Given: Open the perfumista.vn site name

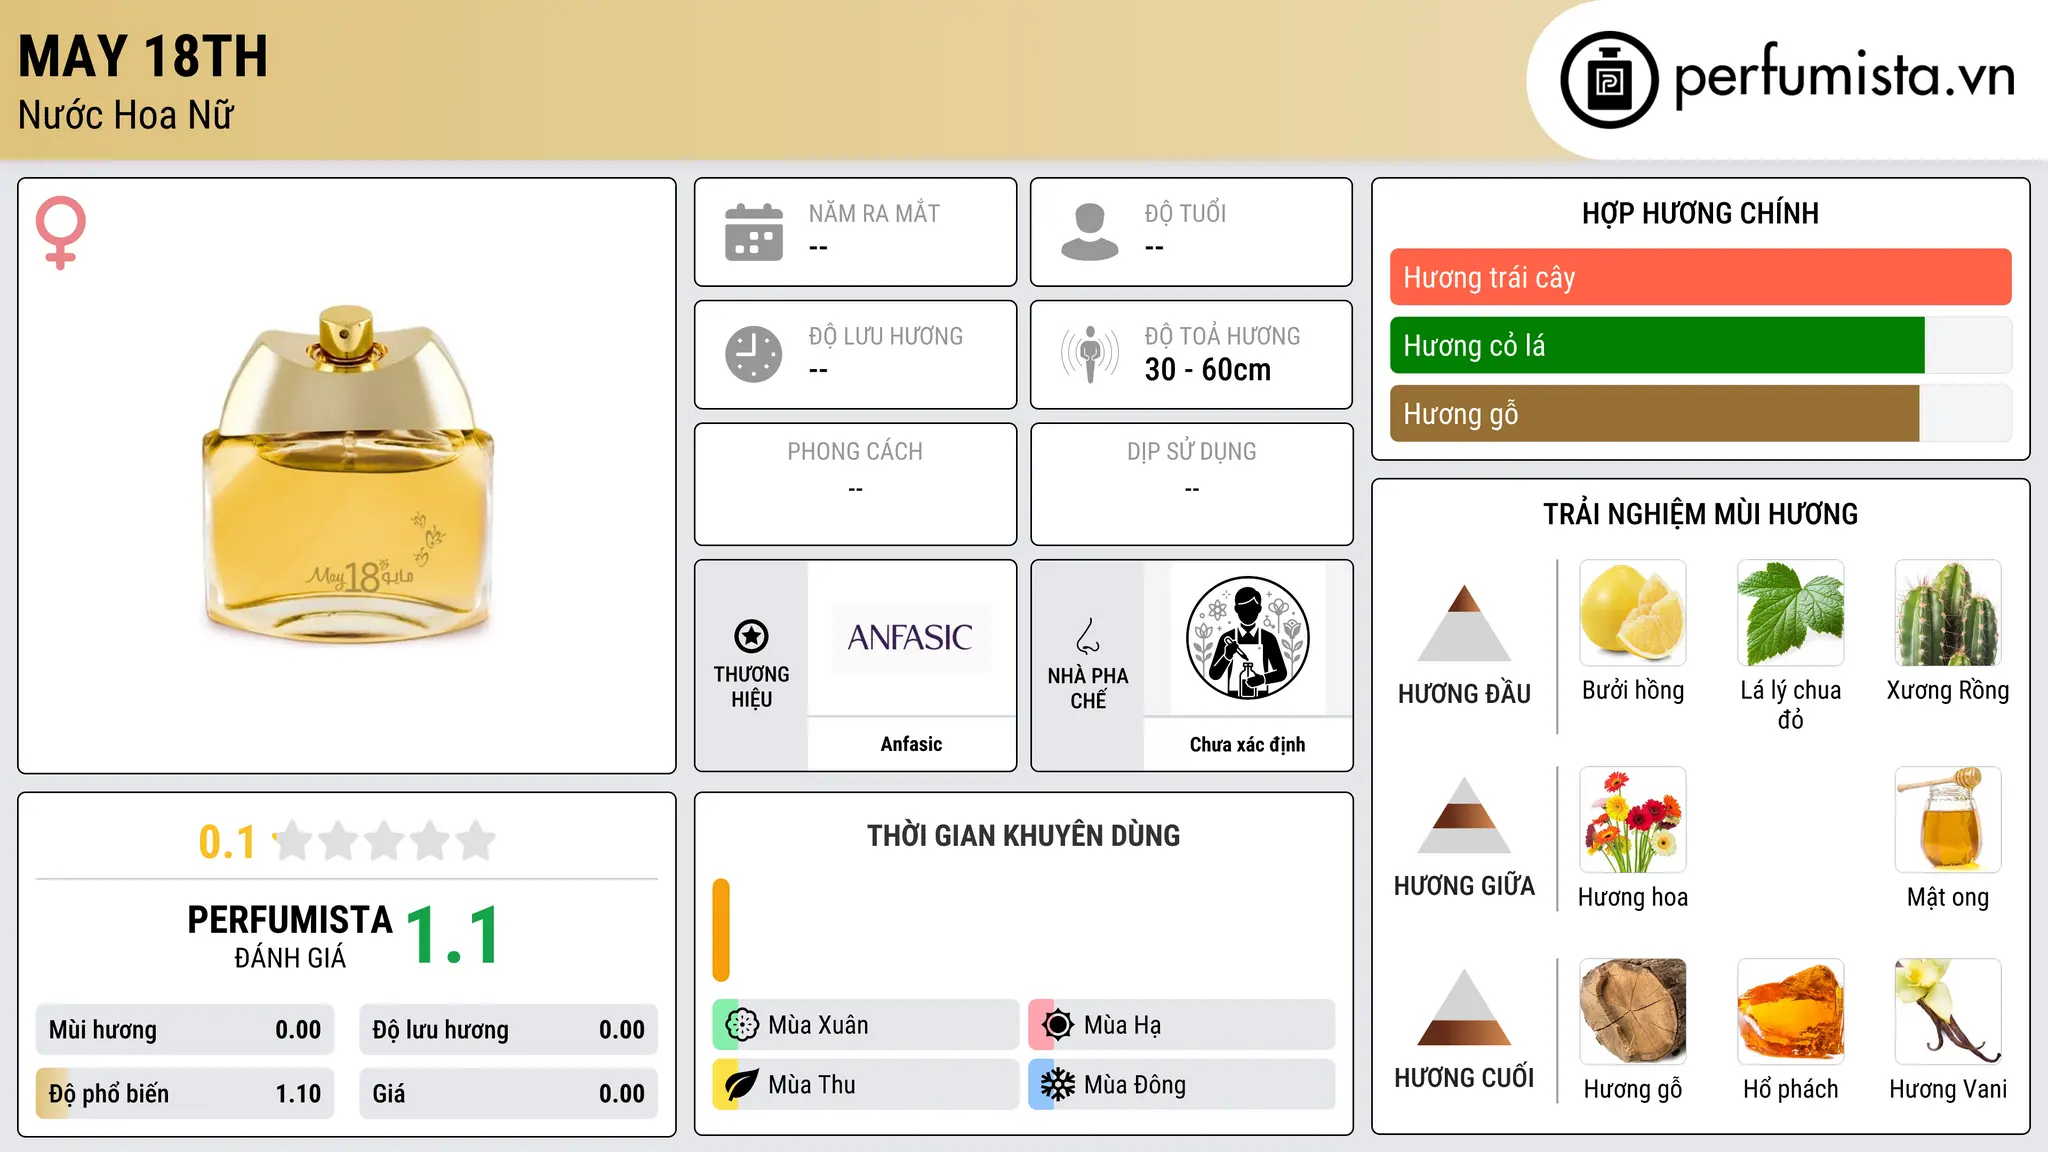Looking at the screenshot, I should point(1845,76).
